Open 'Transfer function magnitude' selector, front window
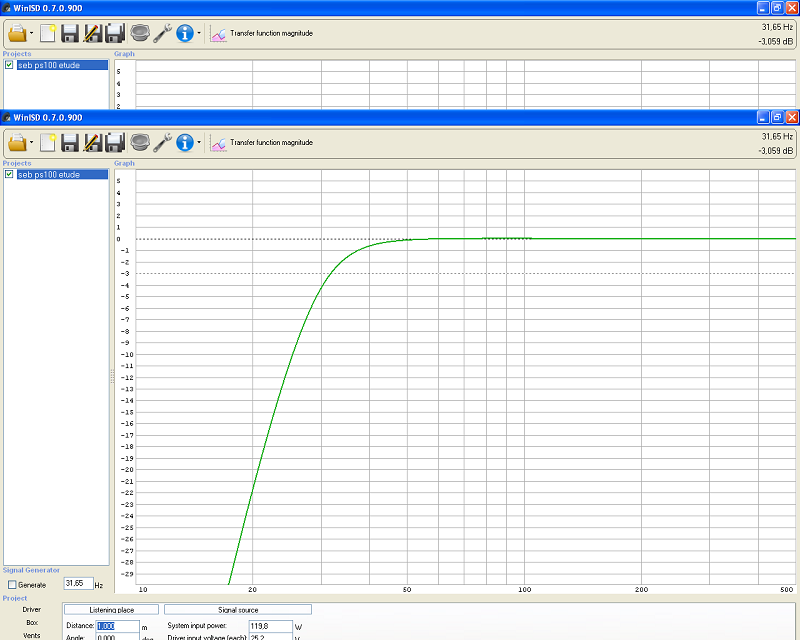 [x=271, y=142]
